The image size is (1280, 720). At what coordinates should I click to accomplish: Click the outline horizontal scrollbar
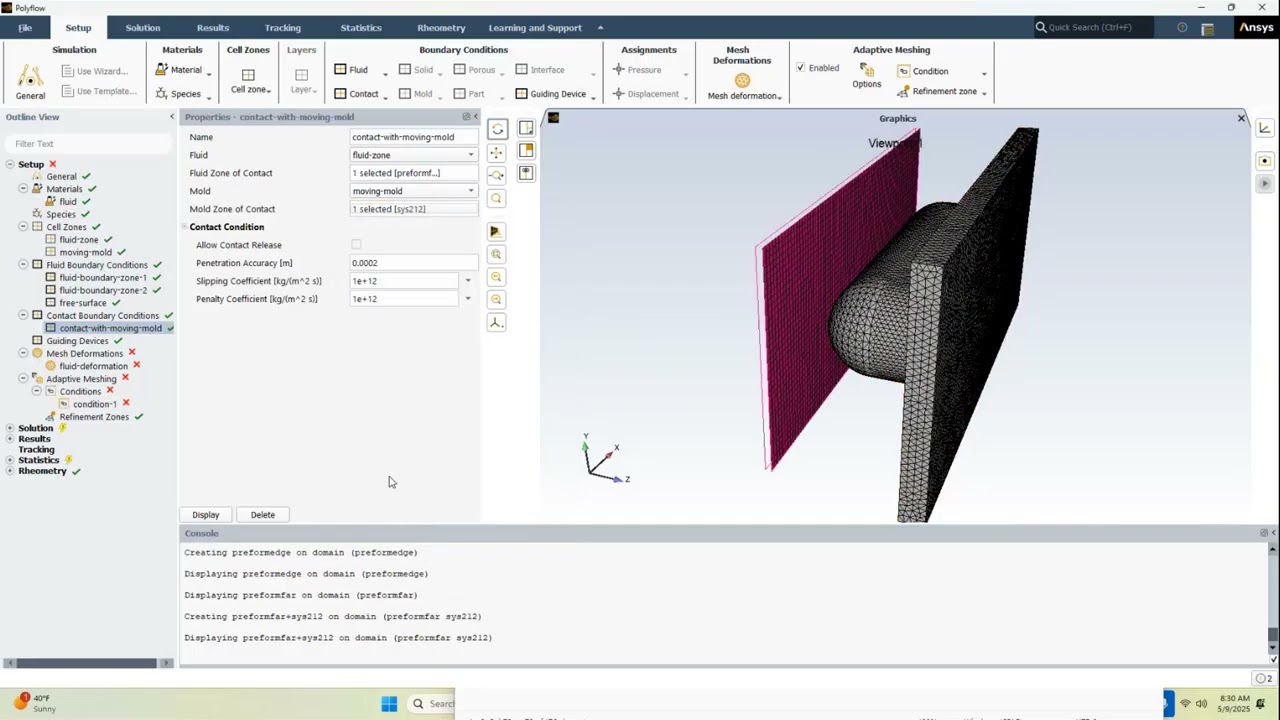pyautogui.click(x=87, y=663)
